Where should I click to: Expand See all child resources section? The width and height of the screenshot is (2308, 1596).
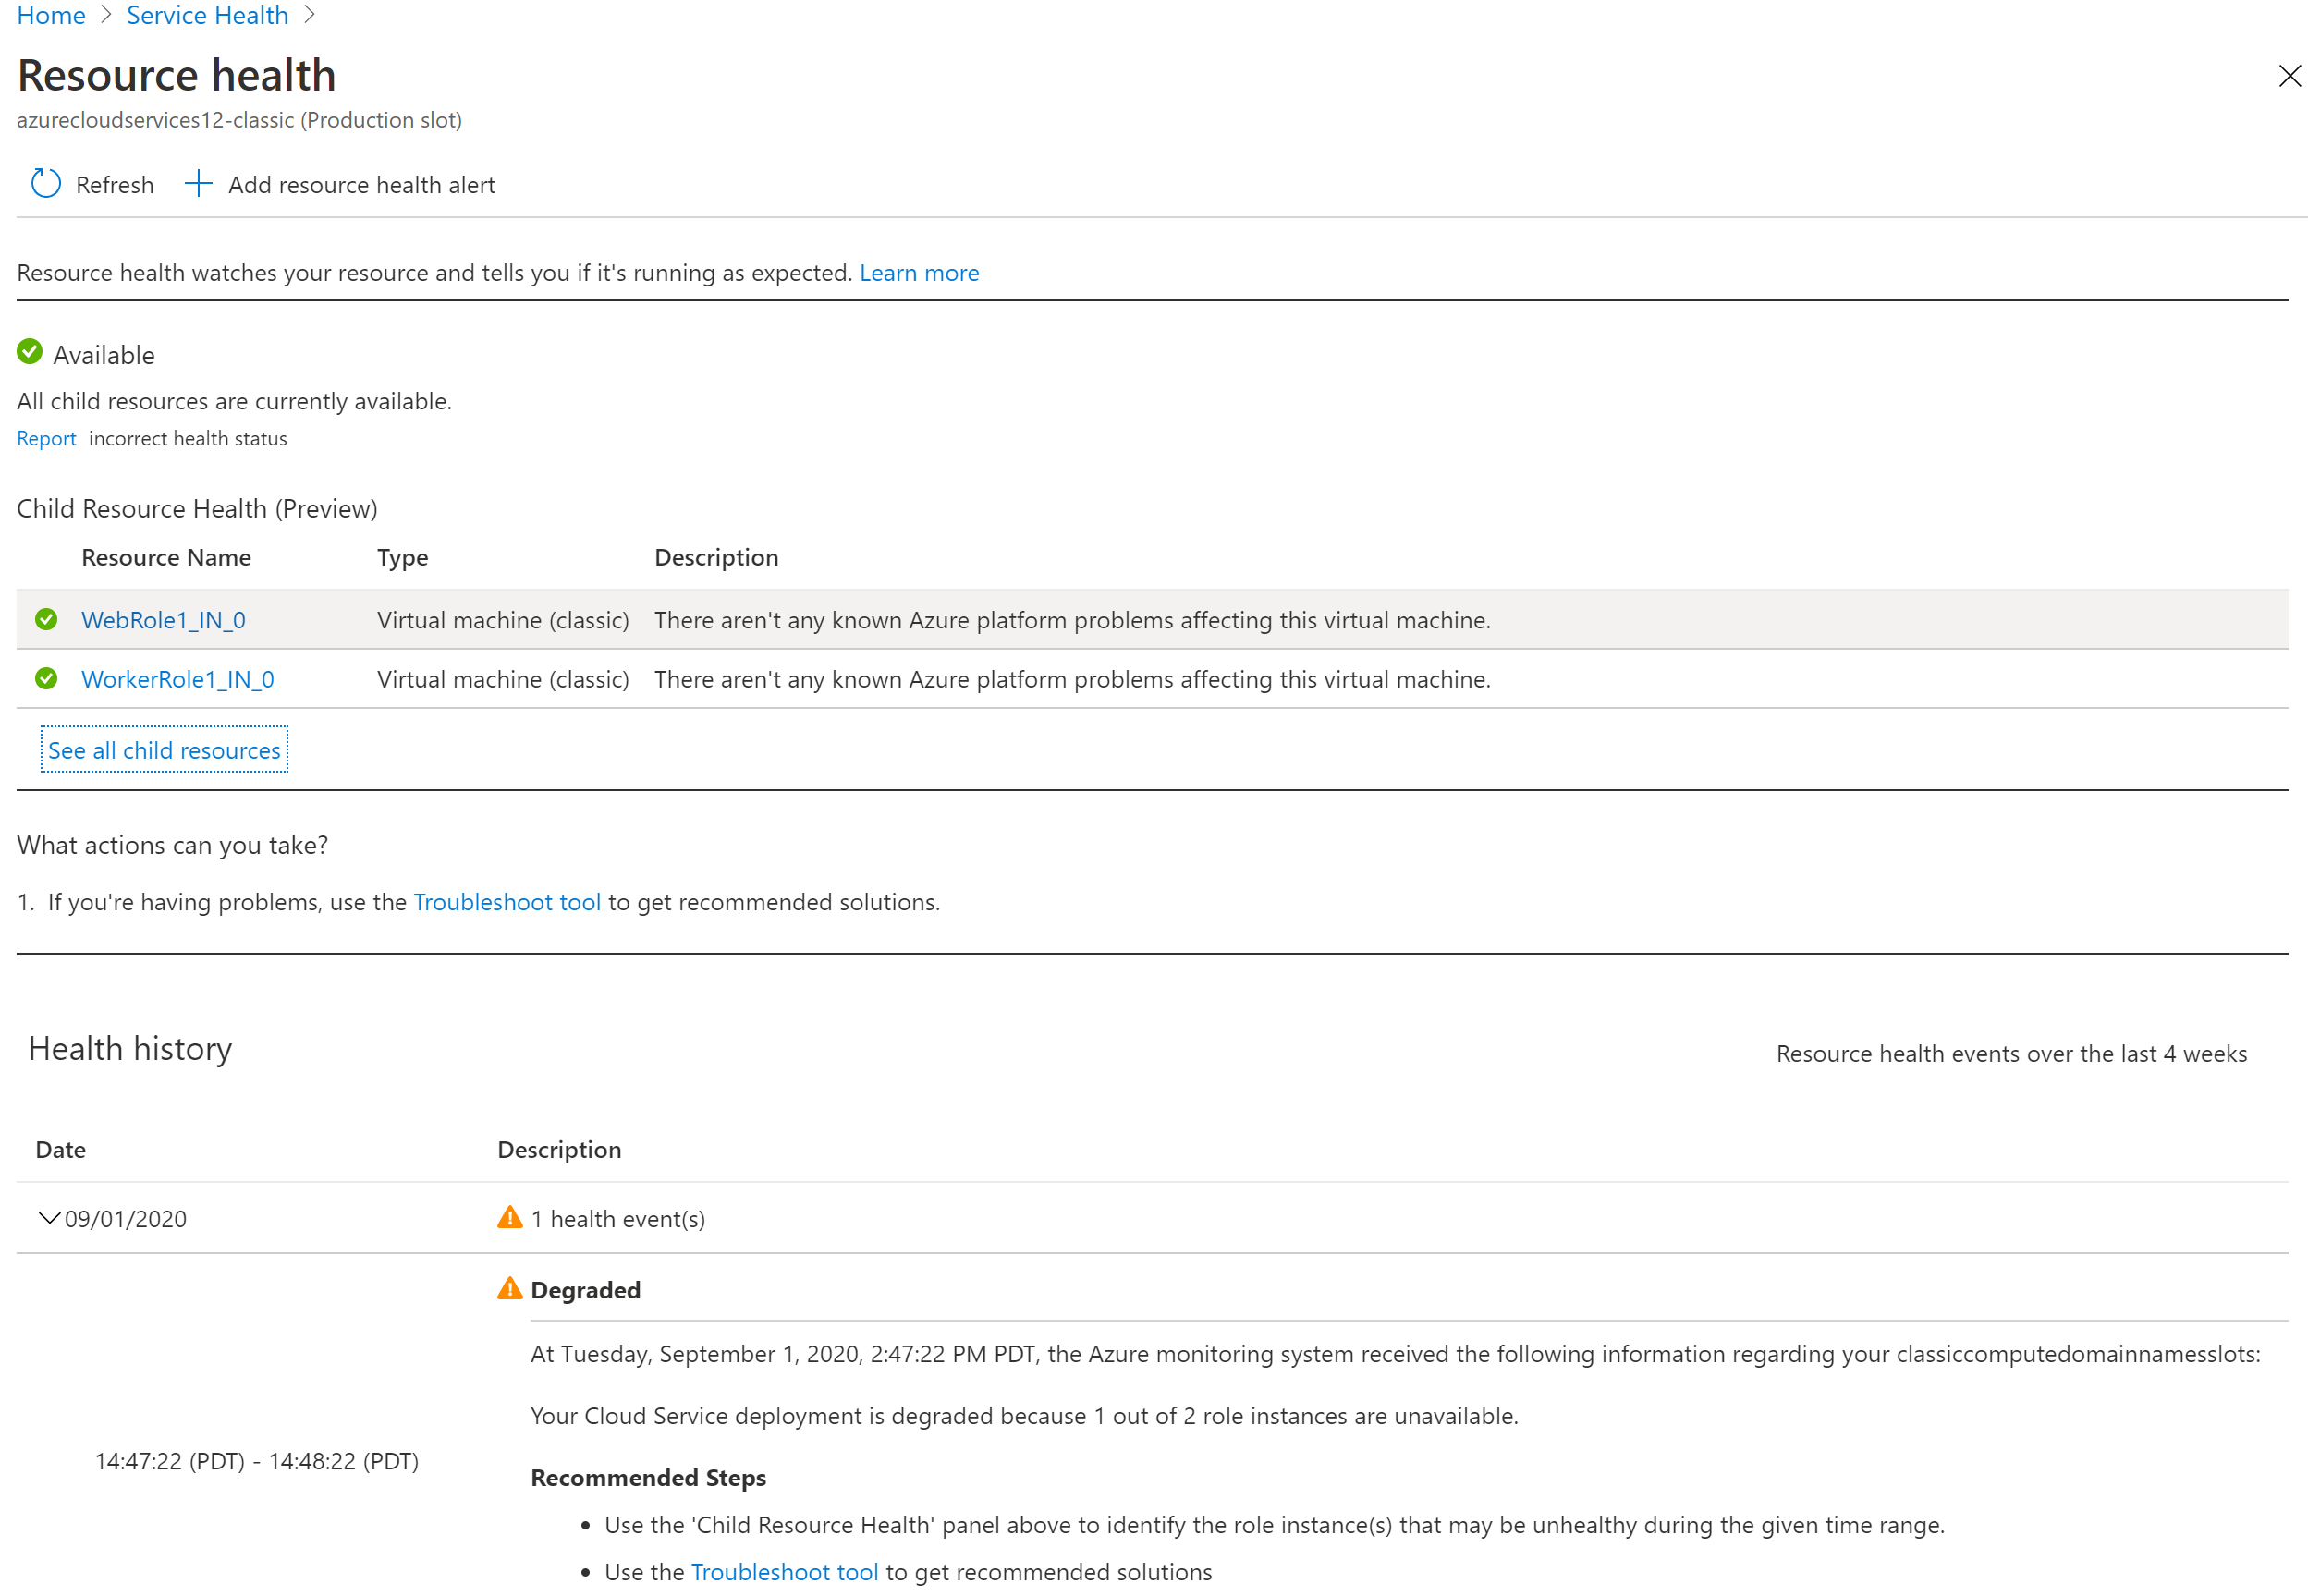tap(165, 750)
